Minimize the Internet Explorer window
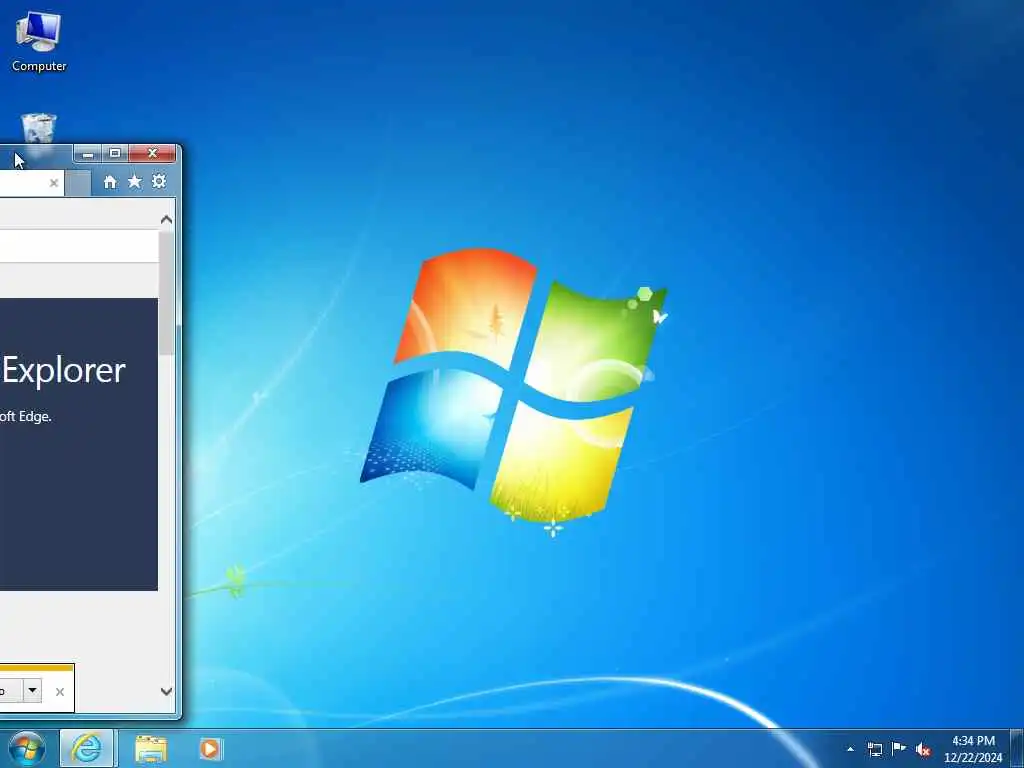 pos(88,153)
